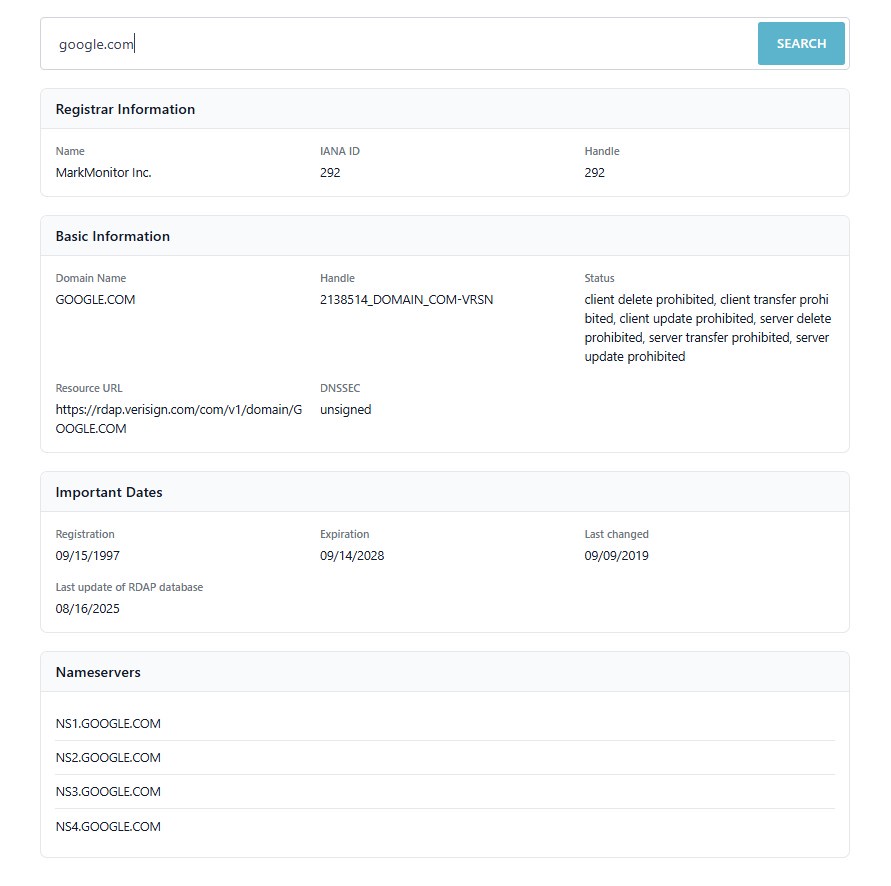Click nameserver NS2.GOOGLE.COM
891x886 pixels.
108,758
